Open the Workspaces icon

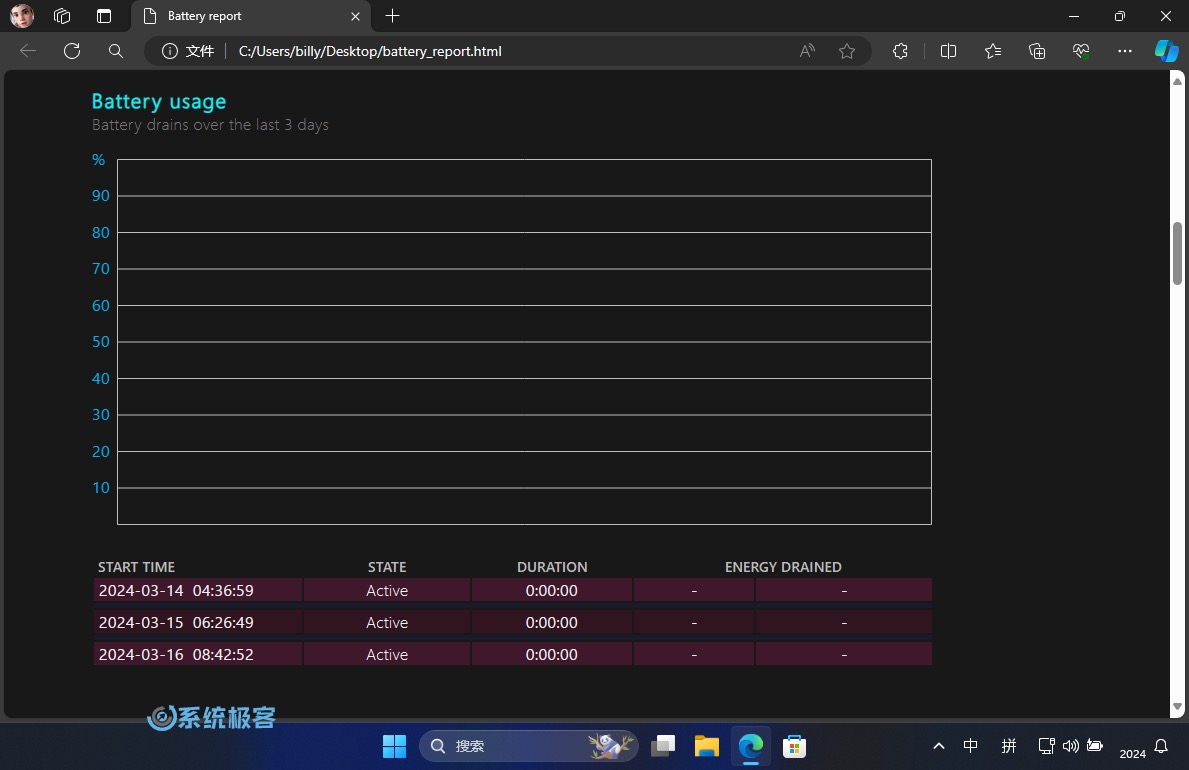point(62,16)
